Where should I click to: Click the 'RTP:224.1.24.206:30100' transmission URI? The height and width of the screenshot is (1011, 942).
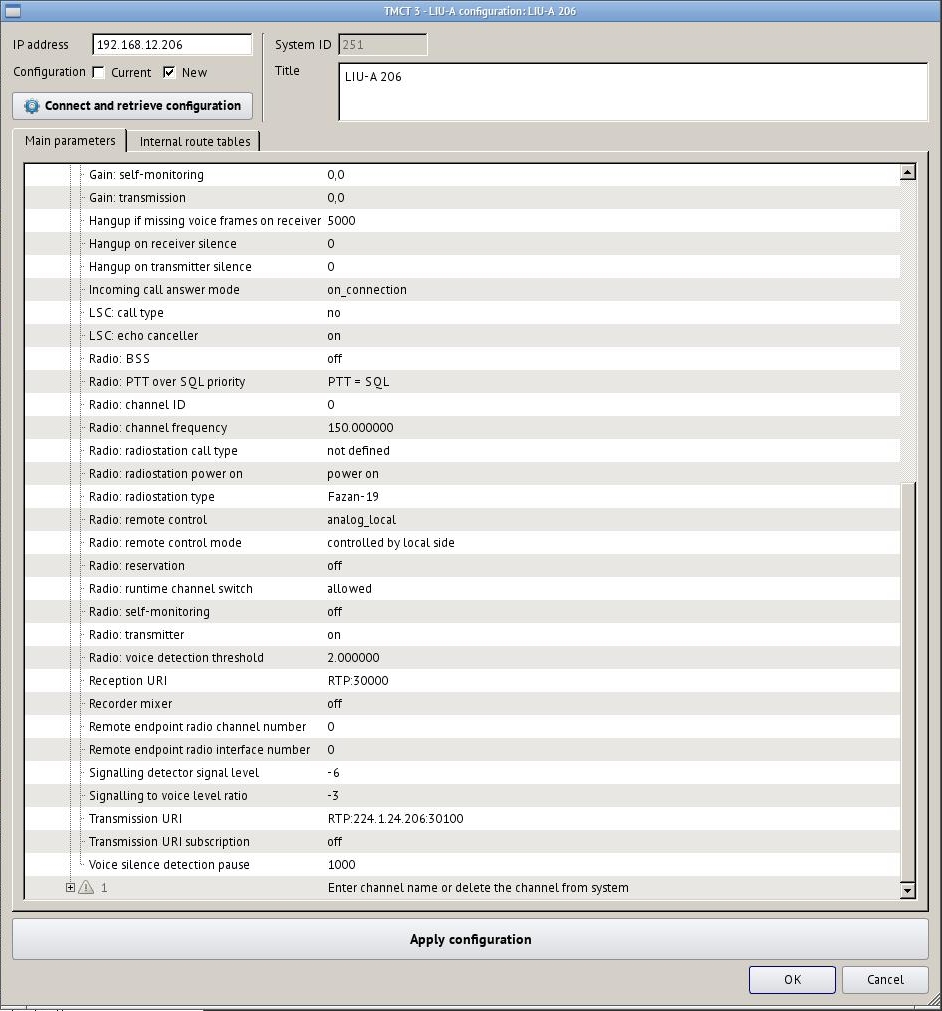[395, 819]
